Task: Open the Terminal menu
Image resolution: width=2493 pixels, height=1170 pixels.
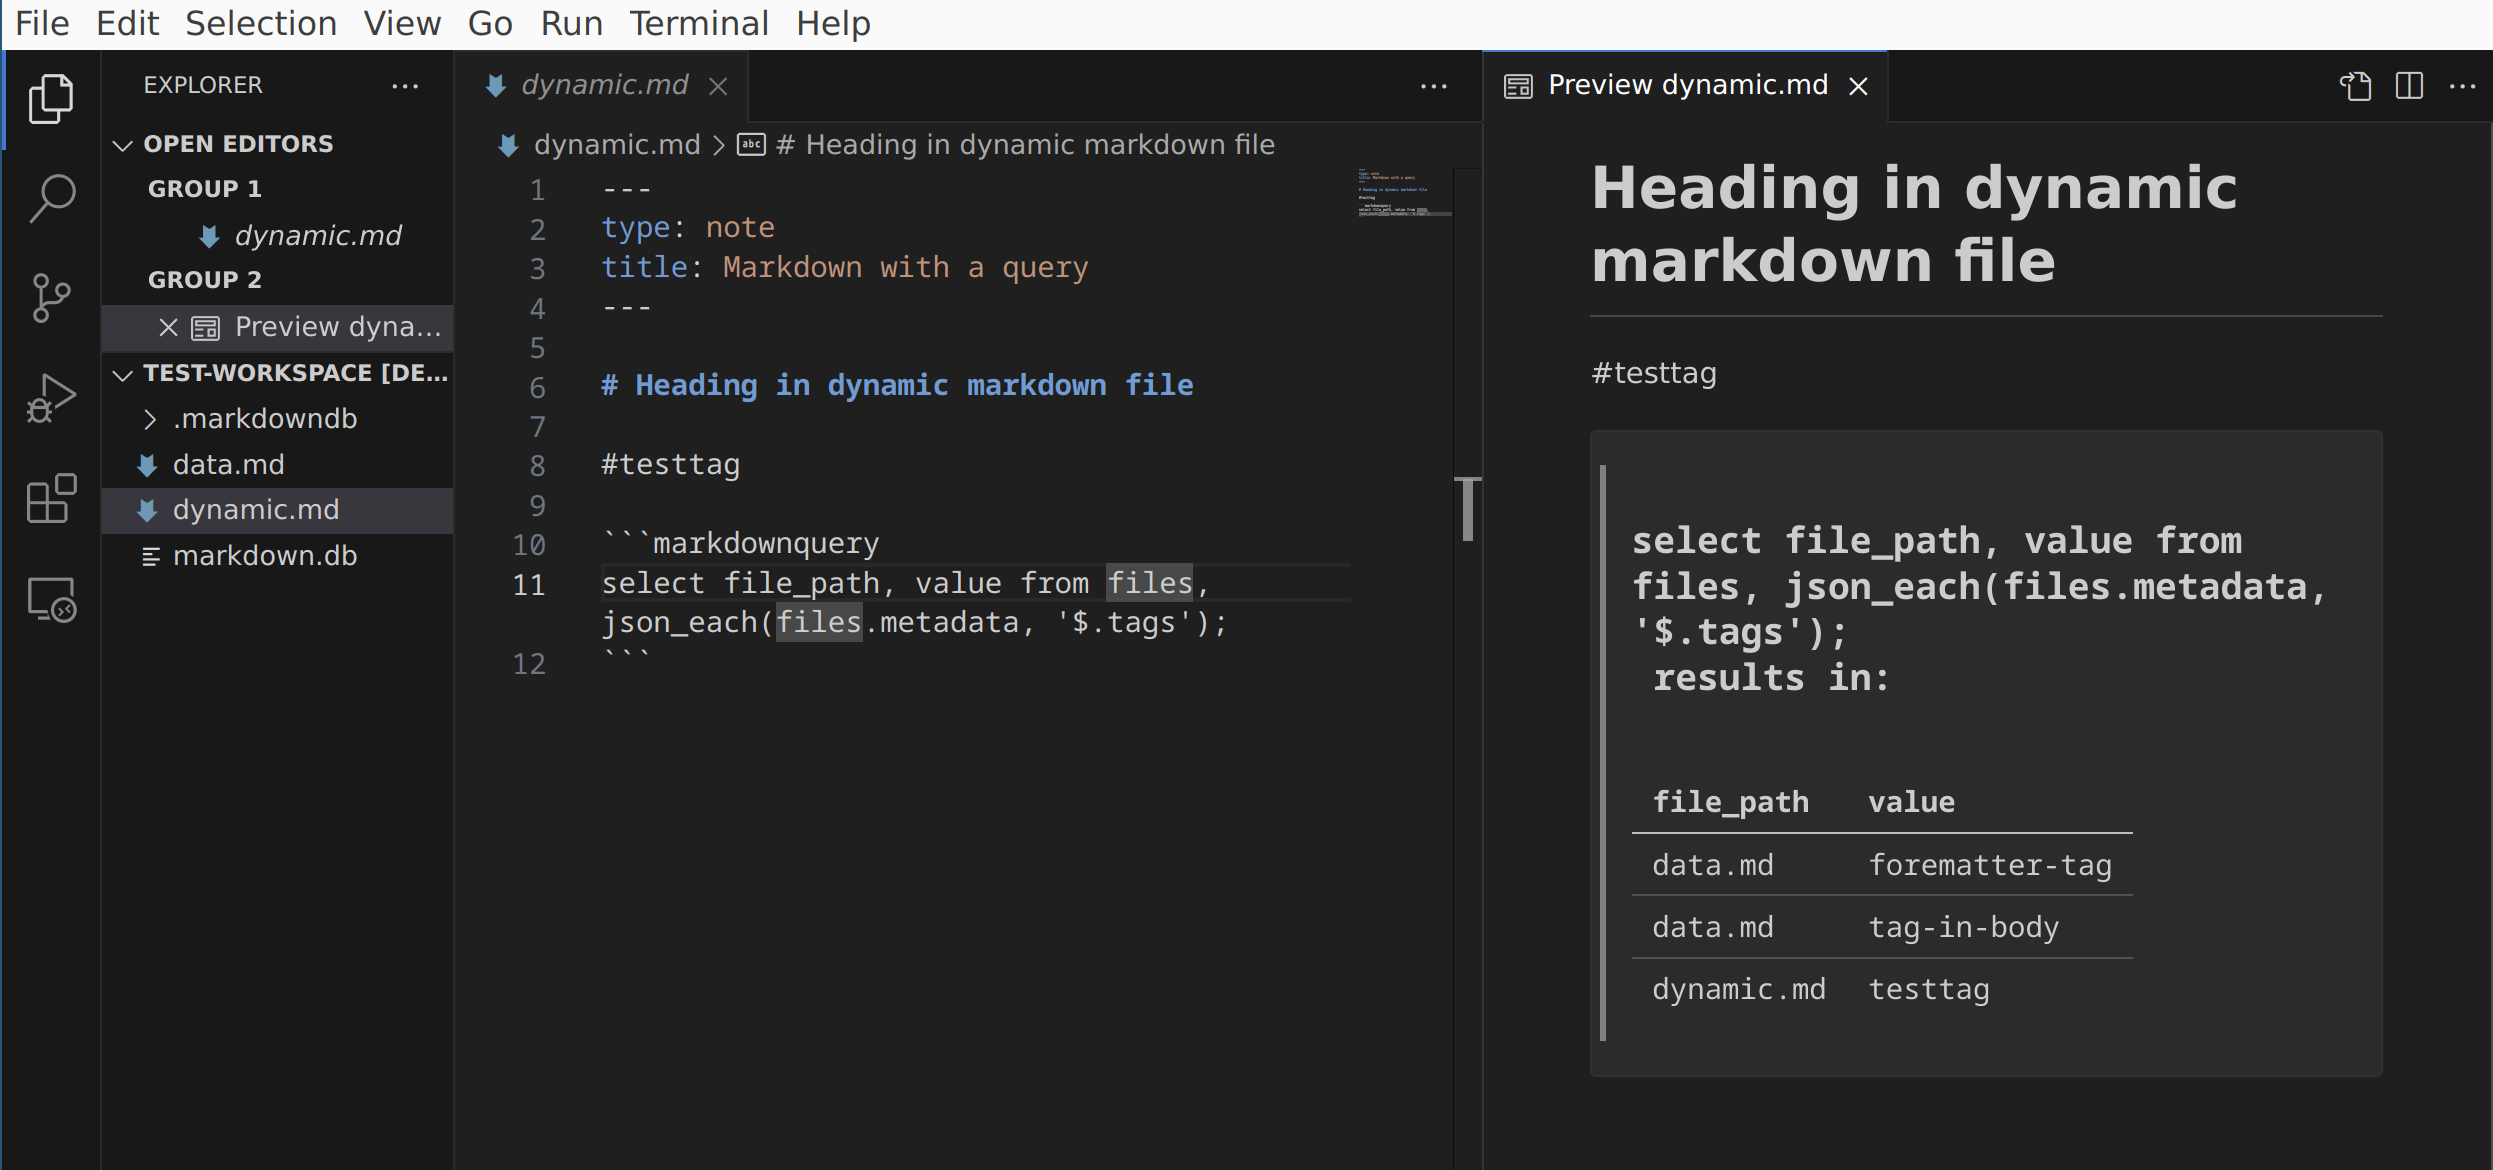Action: (x=699, y=23)
